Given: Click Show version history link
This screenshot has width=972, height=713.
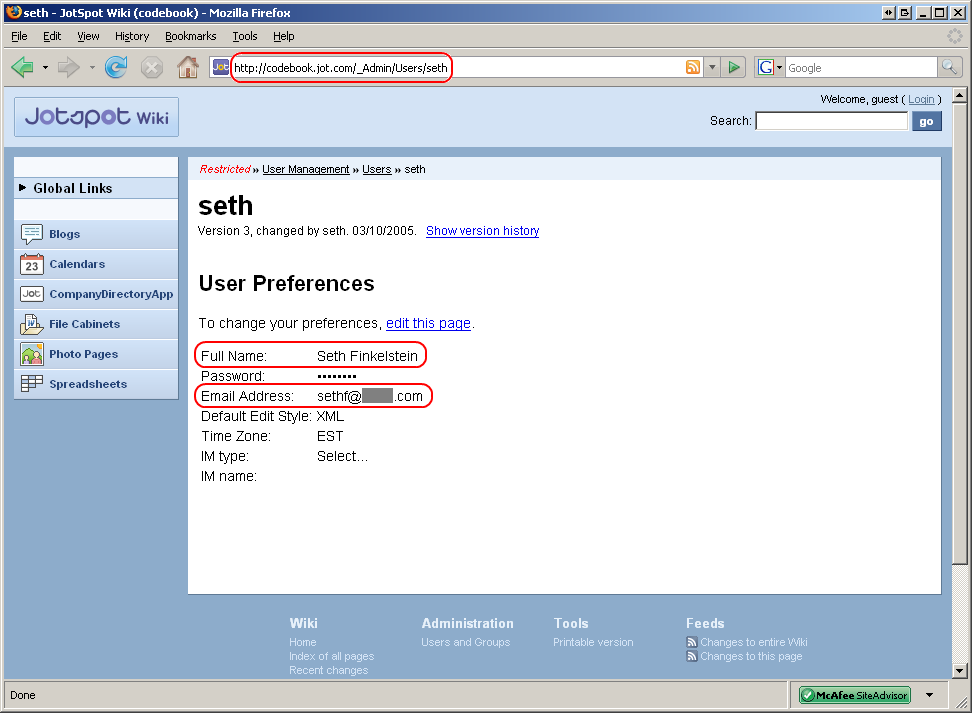Looking at the screenshot, I should pyautogui.click(x=482, y=231).
